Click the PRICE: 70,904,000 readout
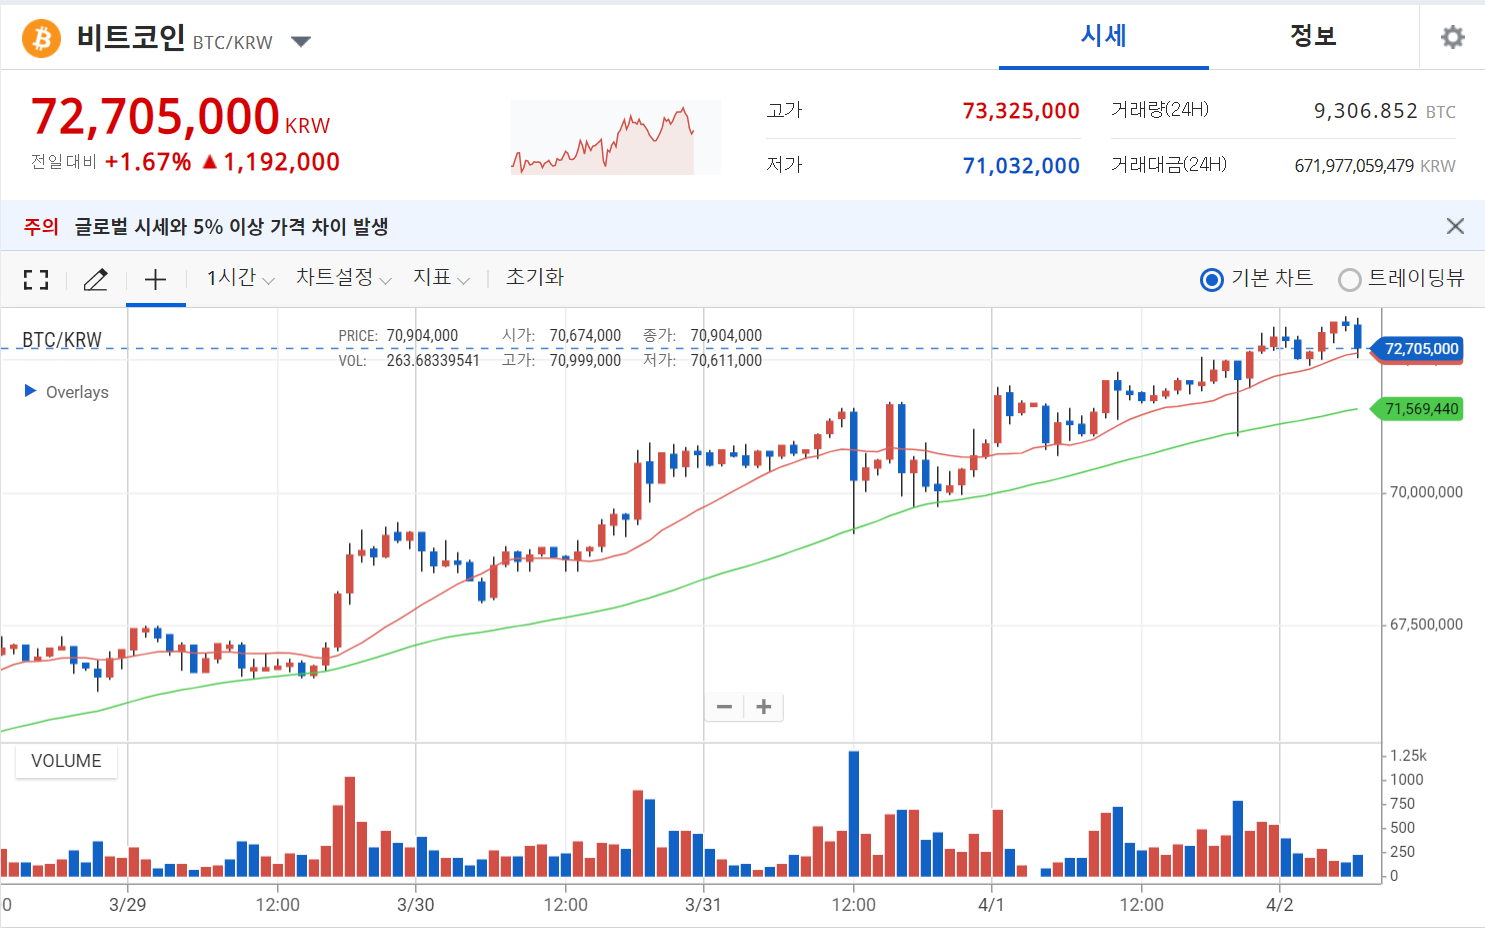 (x=398, y=336)
